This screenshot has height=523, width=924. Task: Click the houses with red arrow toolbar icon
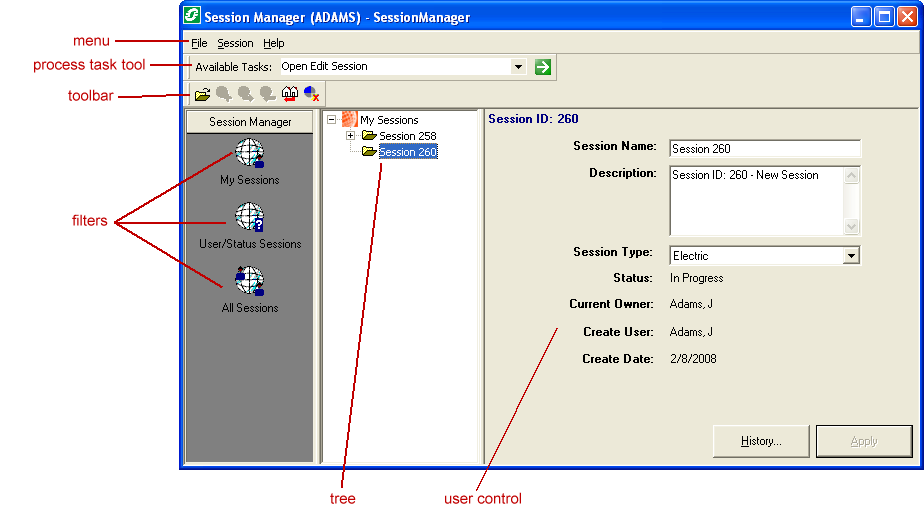(290, 94)
